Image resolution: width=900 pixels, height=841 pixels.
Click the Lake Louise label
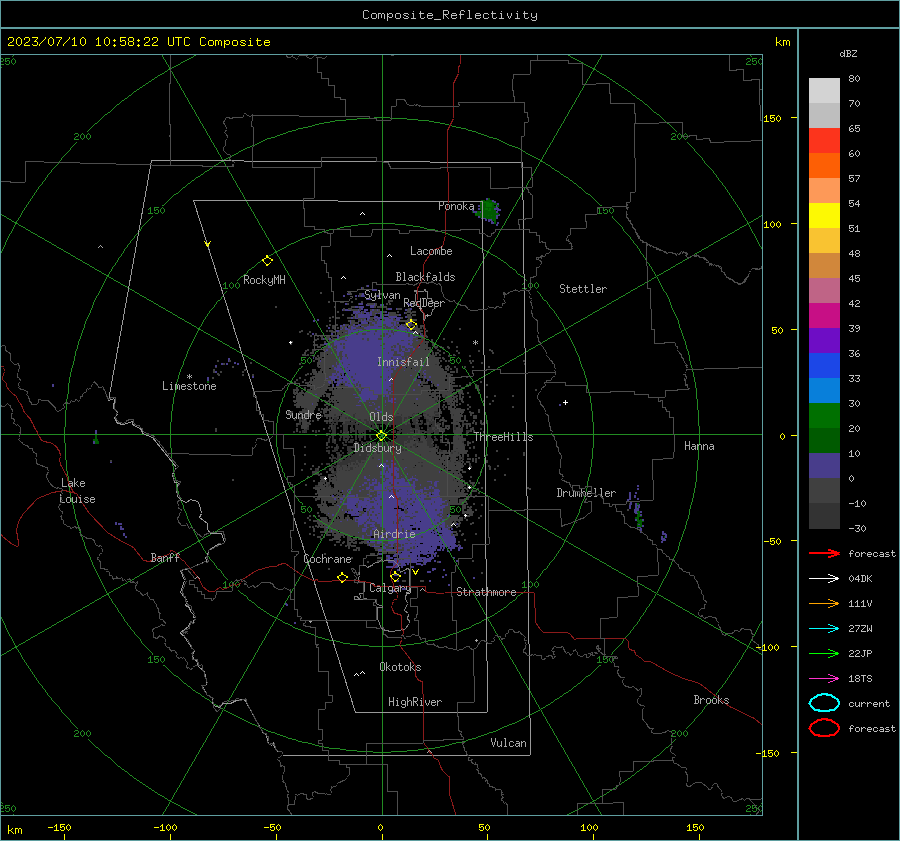77,491
